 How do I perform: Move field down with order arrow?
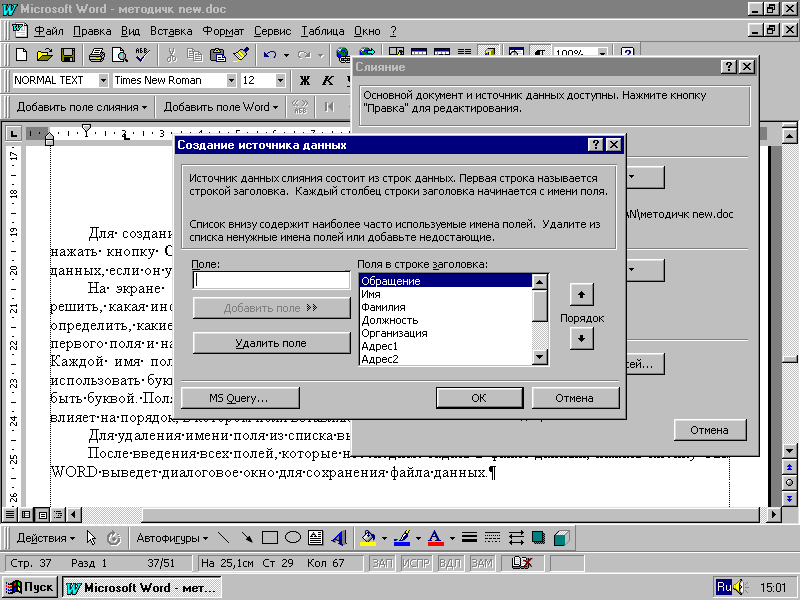point(581,338)
